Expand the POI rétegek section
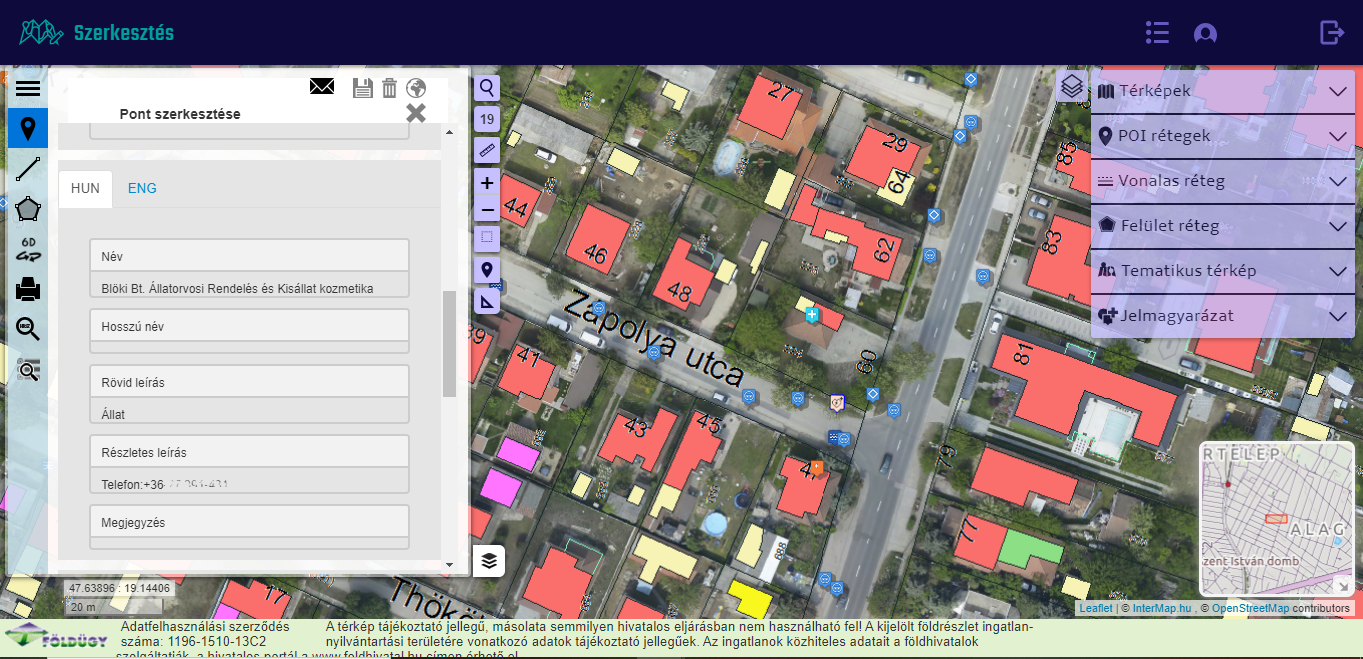The width and height of the screenshot is (1363, 659). click(x=1222, y=136)
